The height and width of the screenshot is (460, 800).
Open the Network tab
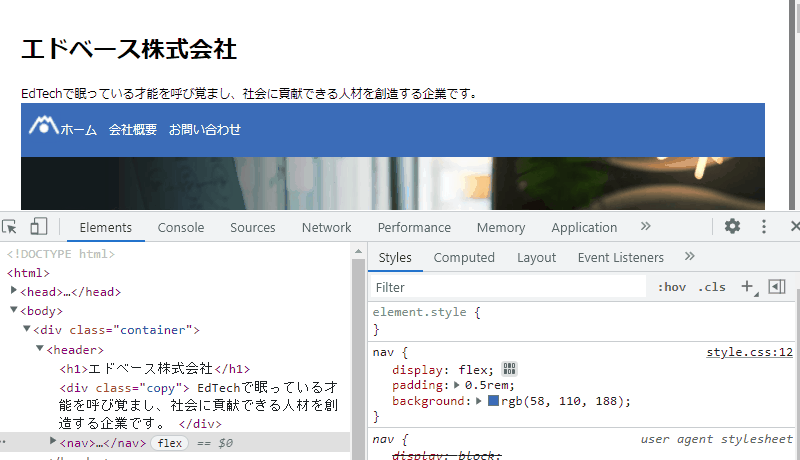tap(327, 227)
